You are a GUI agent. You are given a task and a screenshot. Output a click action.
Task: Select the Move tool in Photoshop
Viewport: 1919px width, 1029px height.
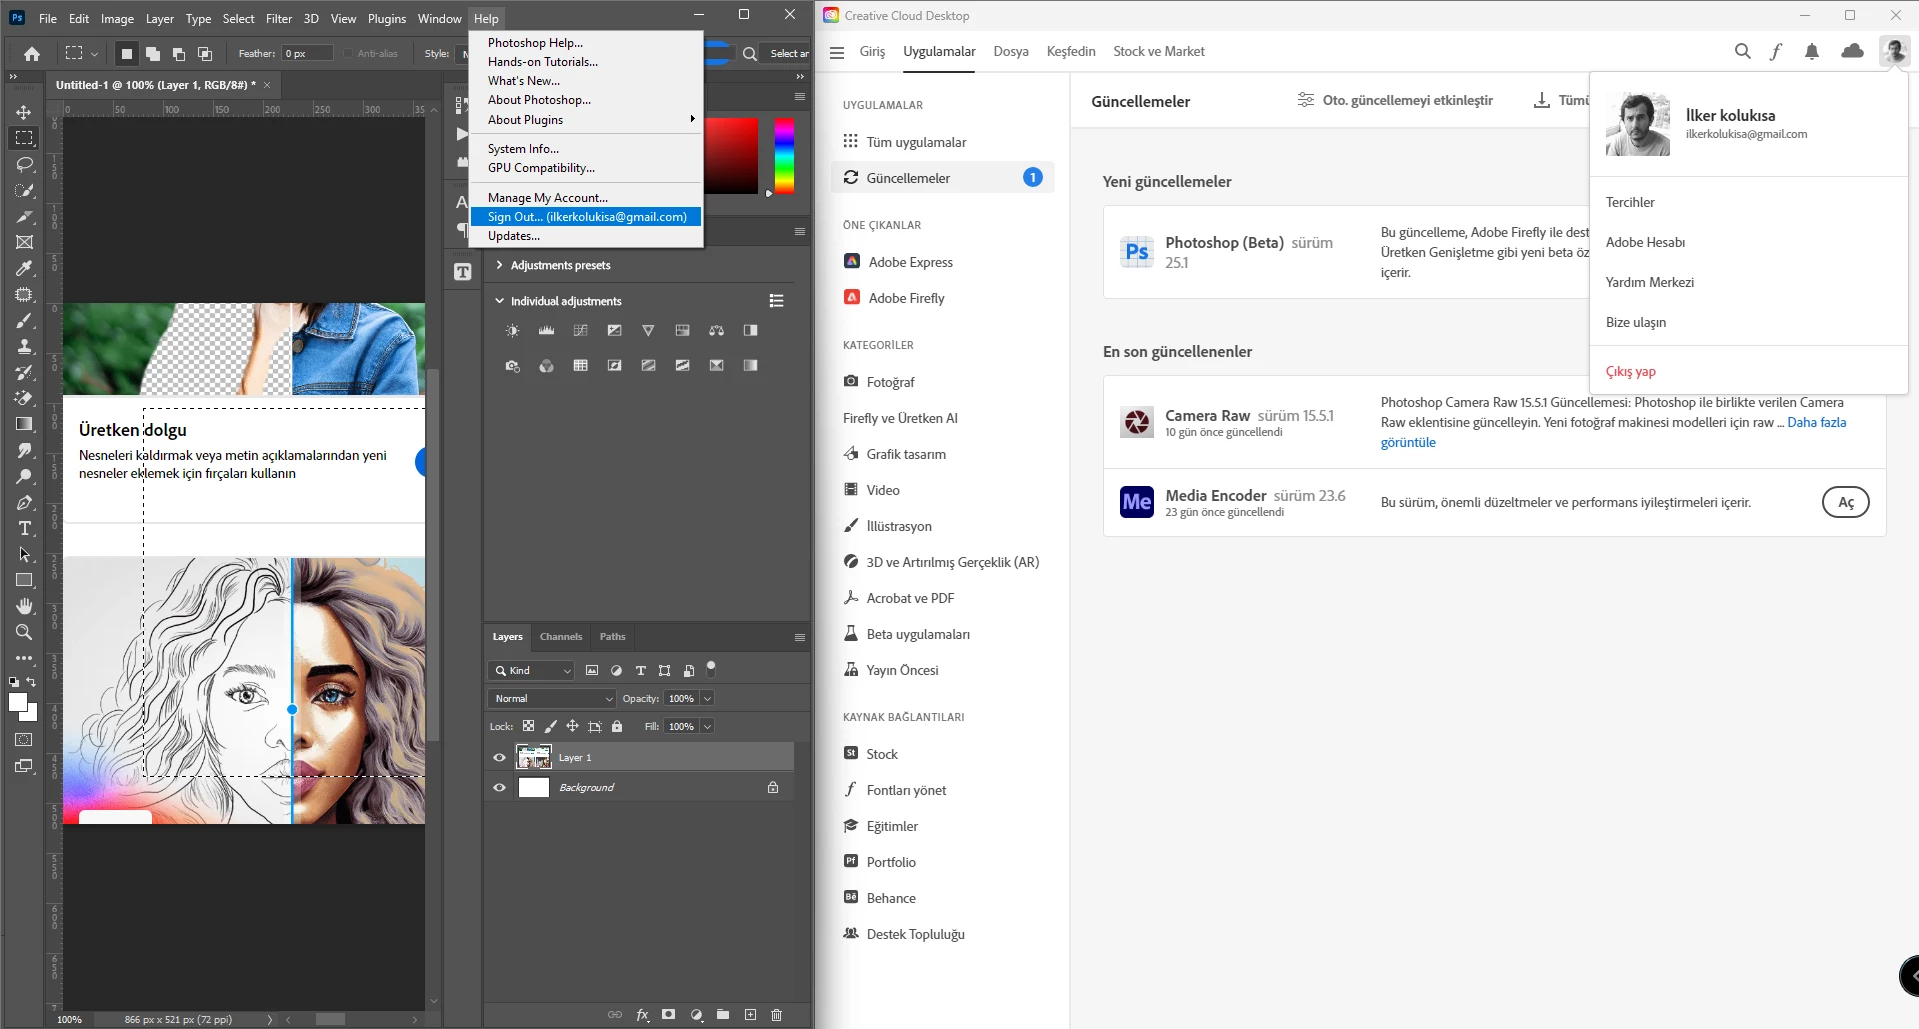24,112
